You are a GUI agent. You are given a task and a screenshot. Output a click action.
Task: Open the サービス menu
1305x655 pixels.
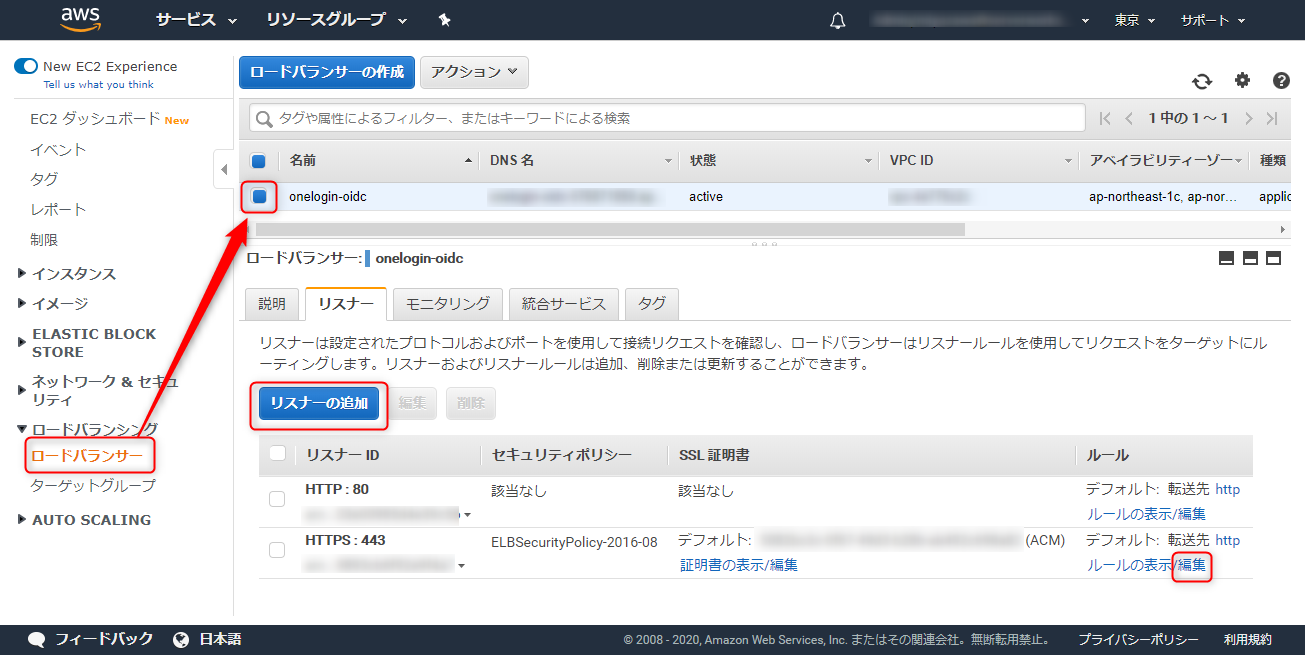pyautogui.click(x=196, y=20)
